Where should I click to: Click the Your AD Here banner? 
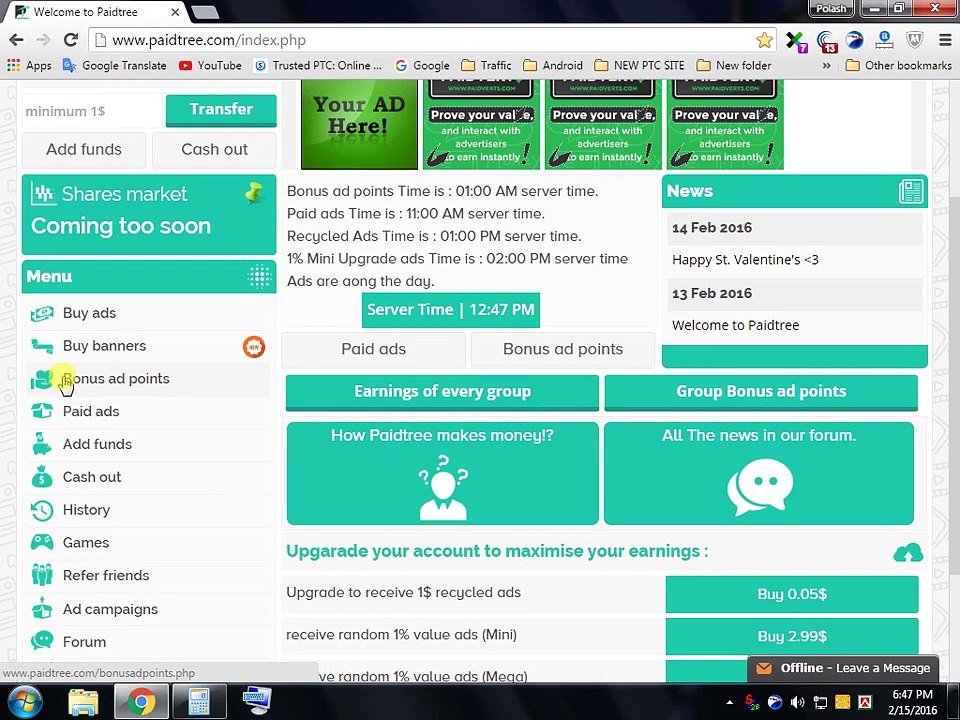point(359,124)
